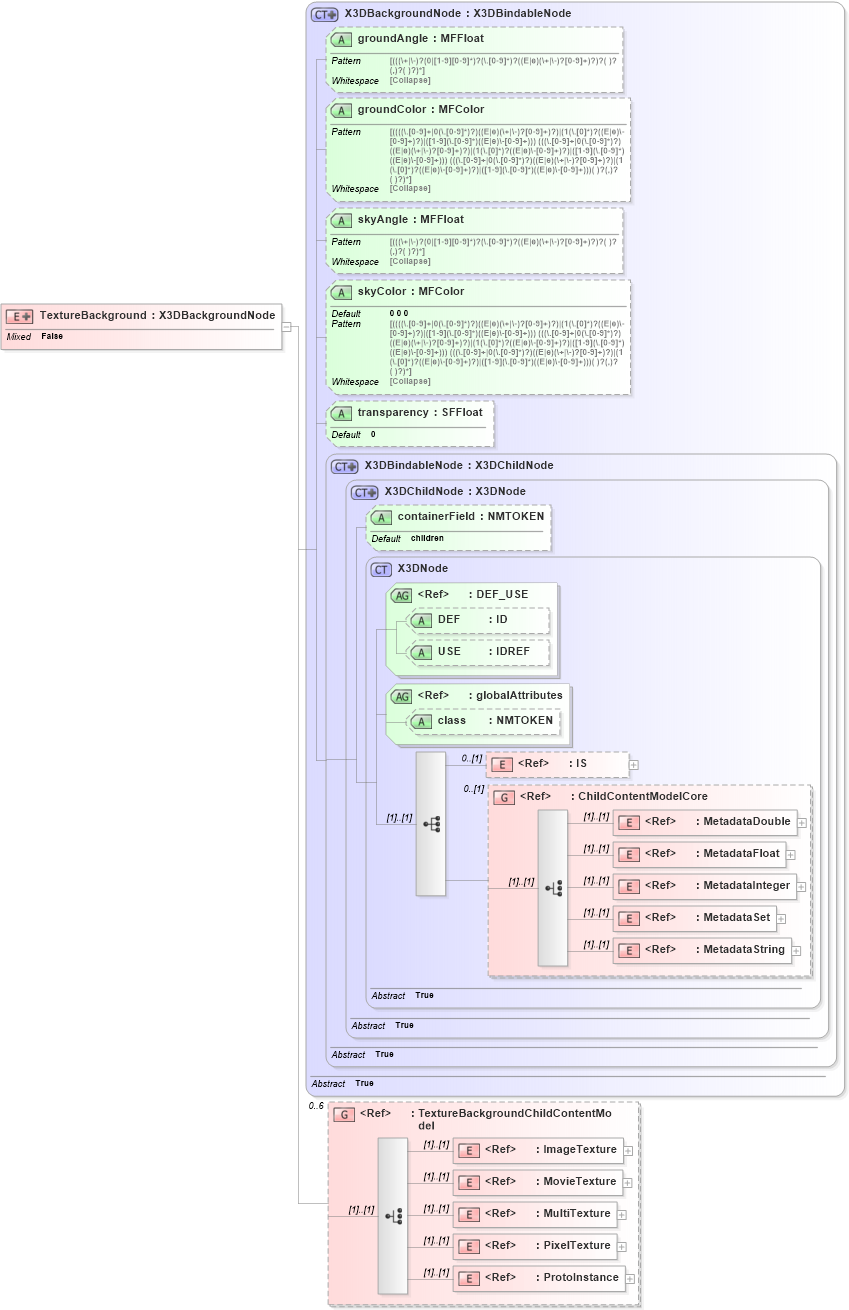Expand the MultiTexture reference
Viewport: 849px width, 1310px height.
pos(621,1215)
